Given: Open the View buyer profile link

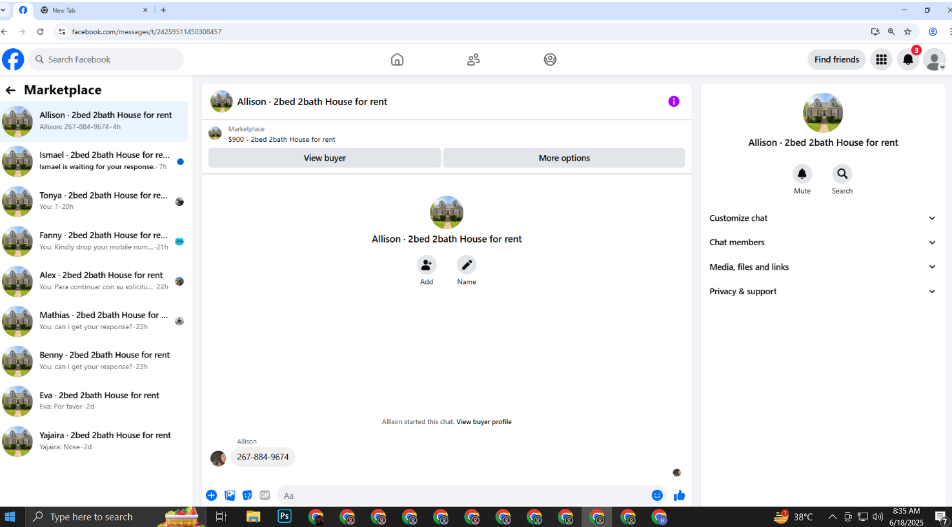Looking at the screenshot, I should (x=484, y=421).
